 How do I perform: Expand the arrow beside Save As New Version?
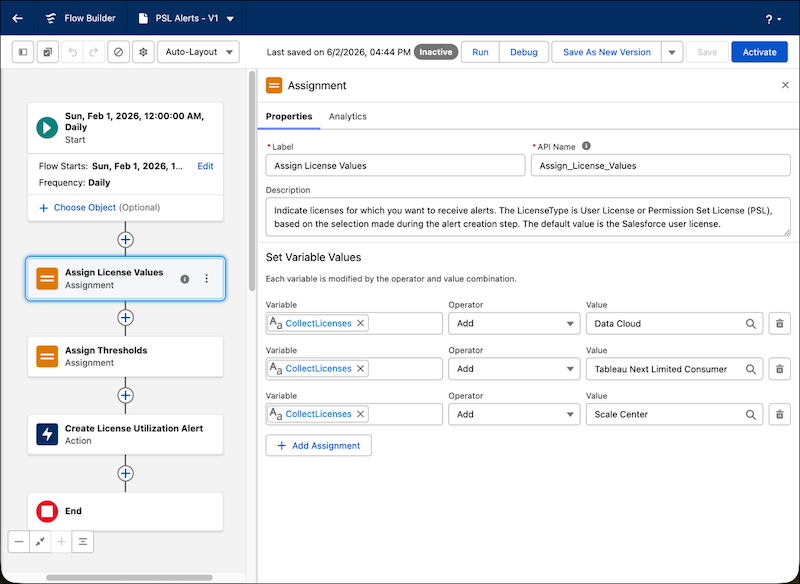672,52
